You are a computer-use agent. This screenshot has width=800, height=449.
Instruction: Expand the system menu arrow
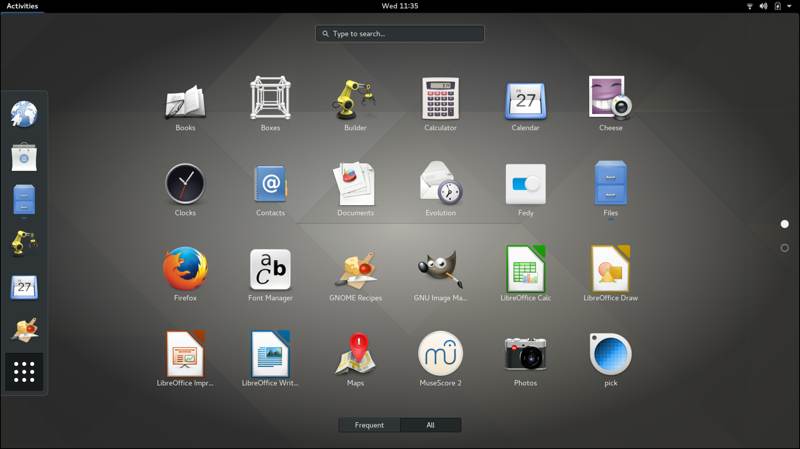(x=789, y=6)
